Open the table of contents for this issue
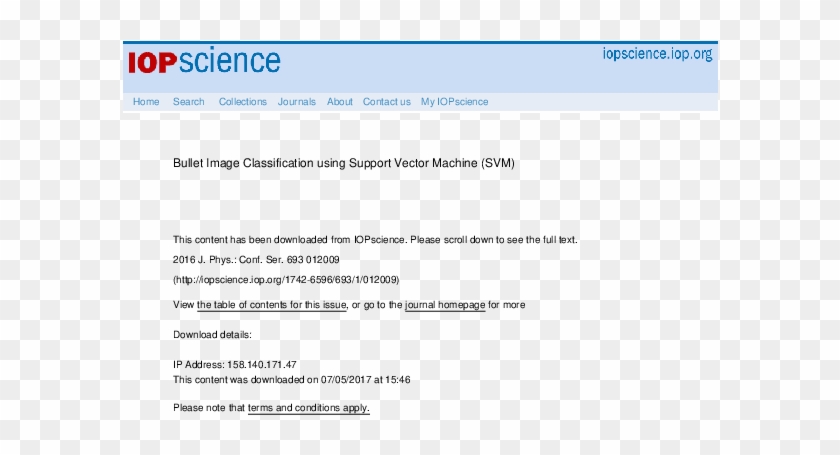 coord(272,305)
